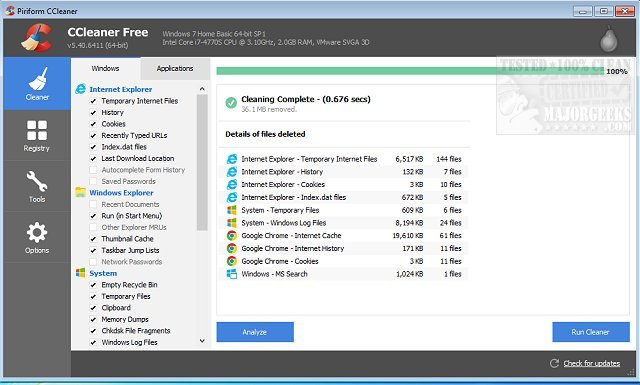Click the Piriform pear logo icon
Image resolution: width=640 pixels, height=385 pixels.
(608, 39)
